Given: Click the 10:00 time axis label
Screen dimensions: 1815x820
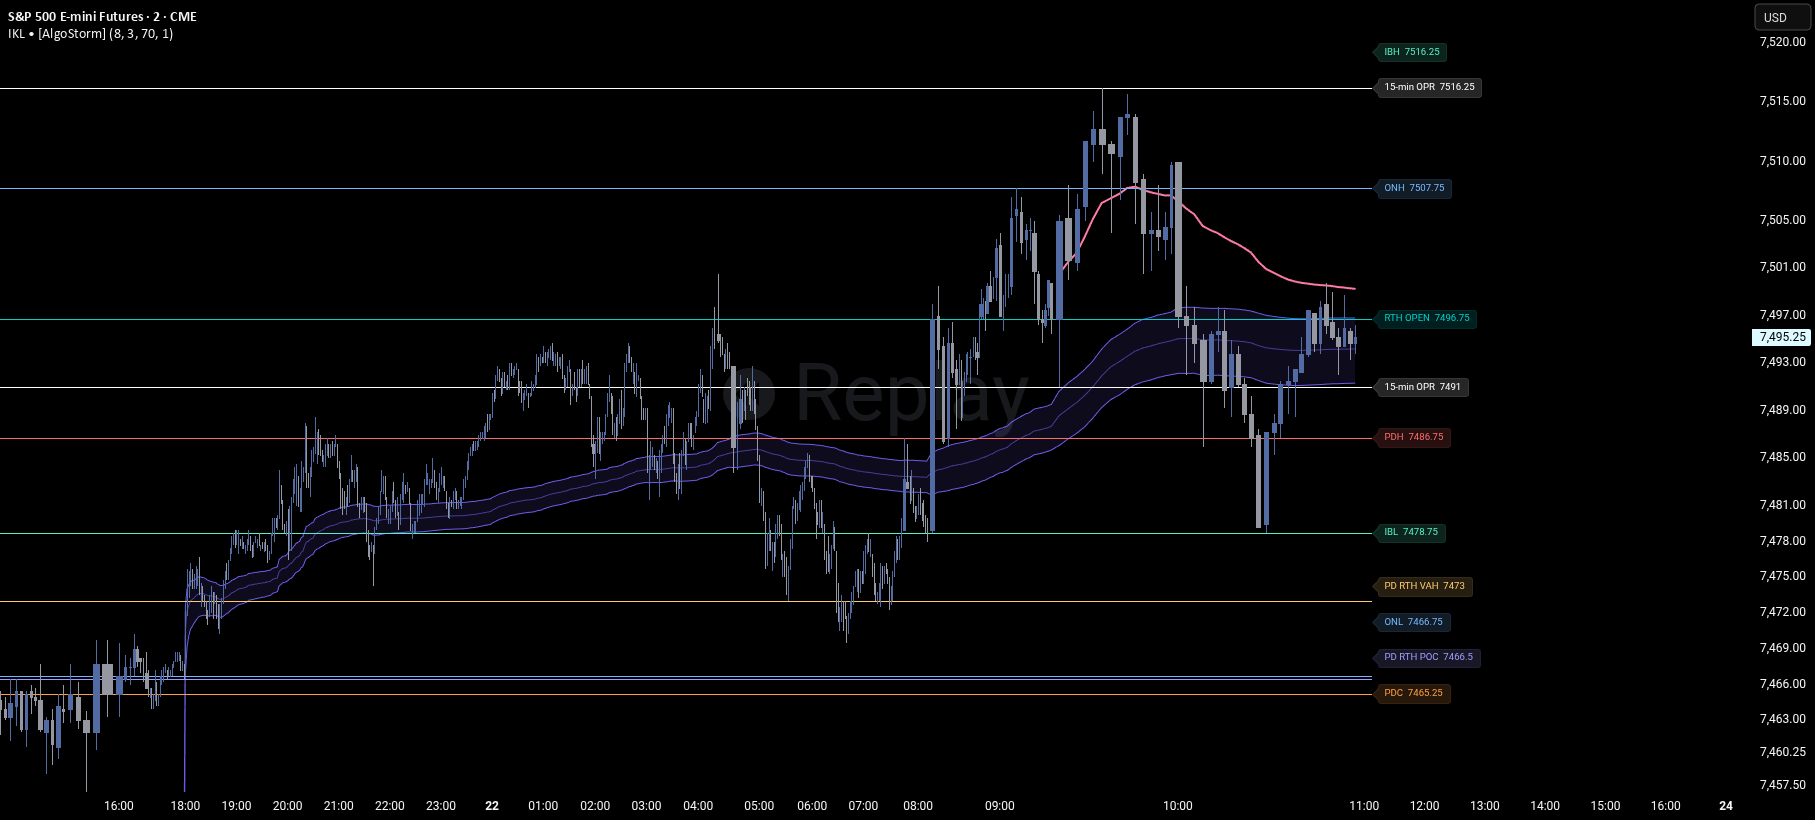Looking at the screenshot, I should (x=1178, y=806).
